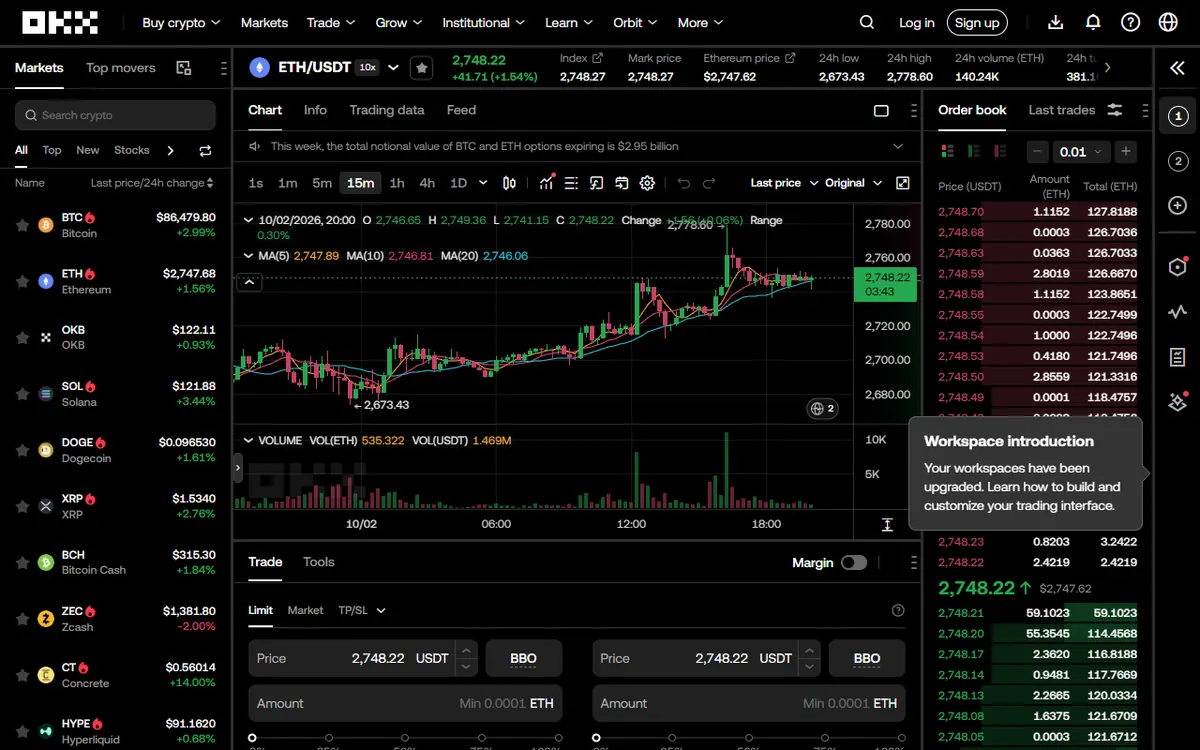Show combined buy and sell order book view
Screen dimensions: 1200x750
coord(947,151)
